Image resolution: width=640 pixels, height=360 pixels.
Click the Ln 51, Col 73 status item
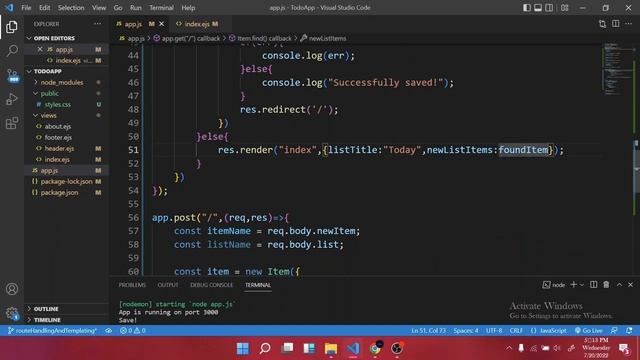click(428, 331)
